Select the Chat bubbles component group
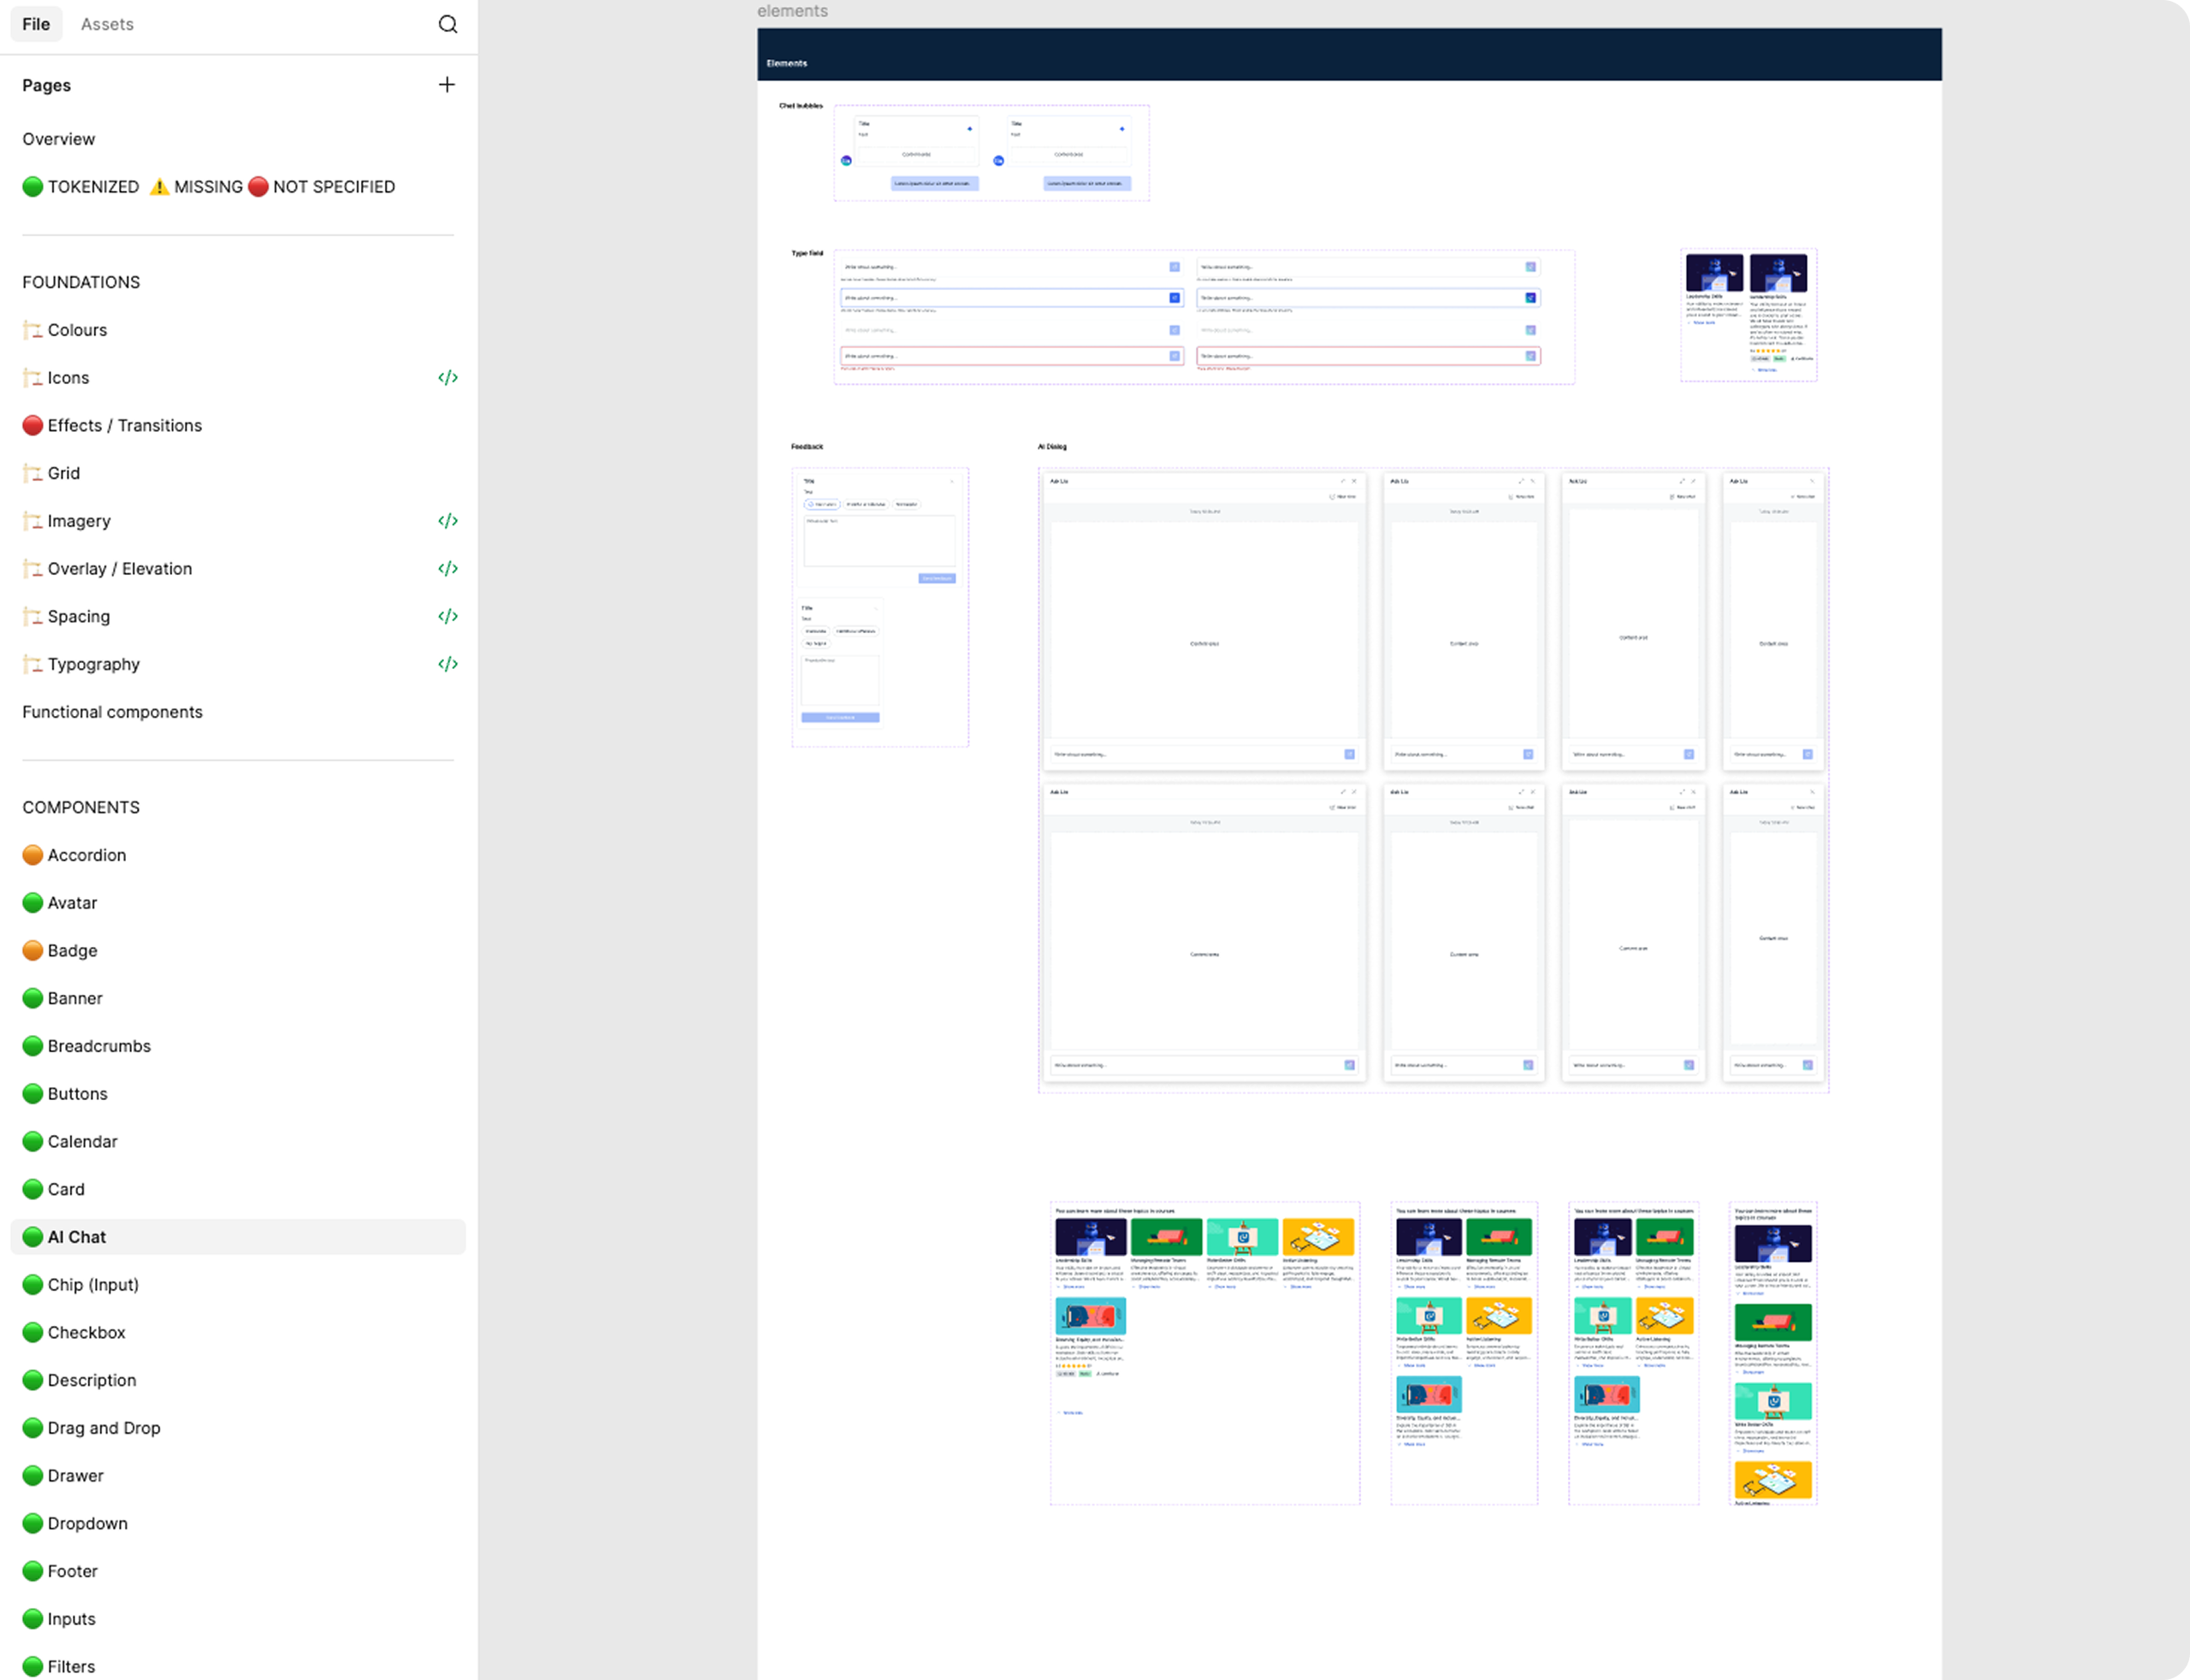This screenshot has width=2190, height=1680. [x=992, y=153]
